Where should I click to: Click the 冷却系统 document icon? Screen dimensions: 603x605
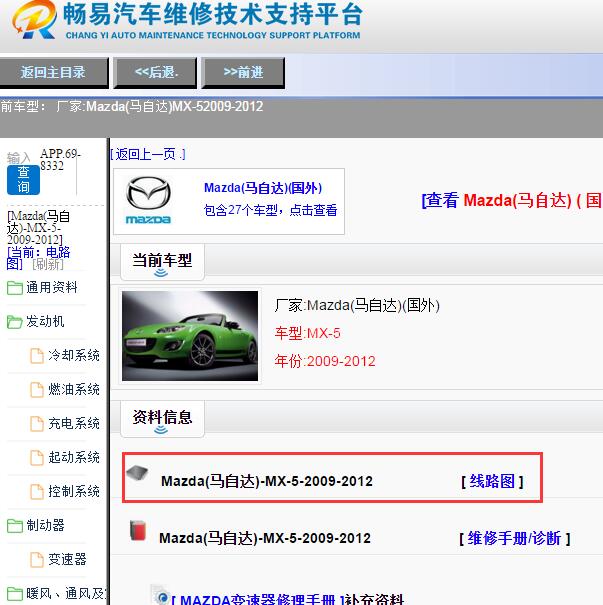coord(37,355)
